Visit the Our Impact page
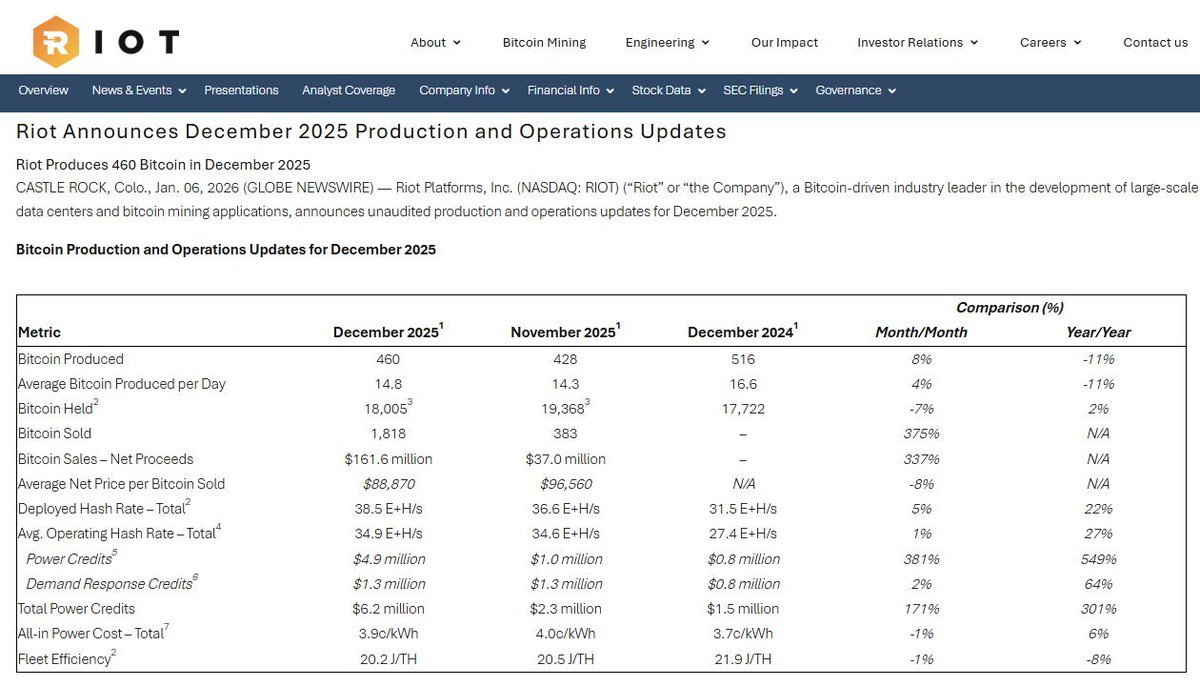The image size is (1200, 686). tap(784, 42)
